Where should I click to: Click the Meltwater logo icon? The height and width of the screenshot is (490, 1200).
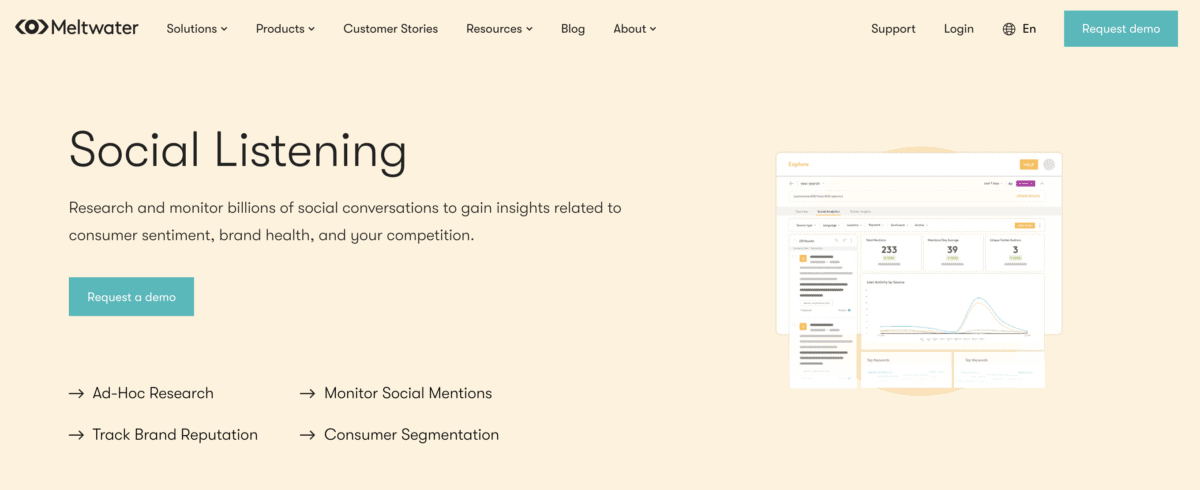coord(31,27)
